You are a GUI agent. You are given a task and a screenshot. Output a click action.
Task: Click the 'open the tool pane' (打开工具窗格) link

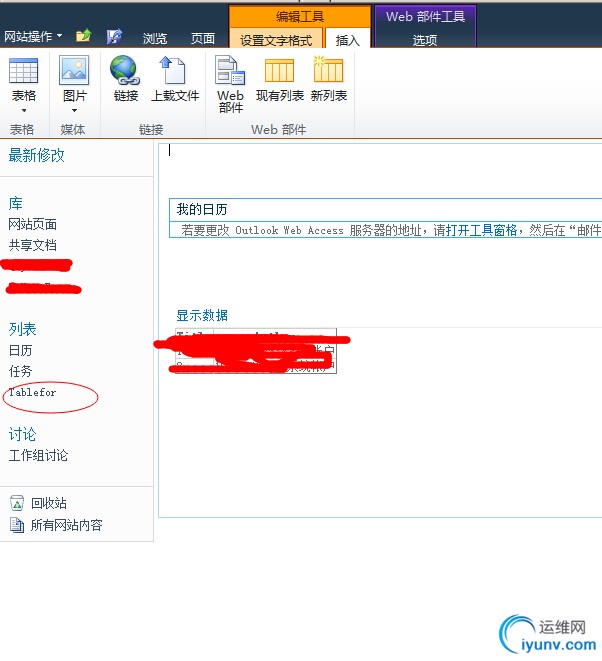481,230
